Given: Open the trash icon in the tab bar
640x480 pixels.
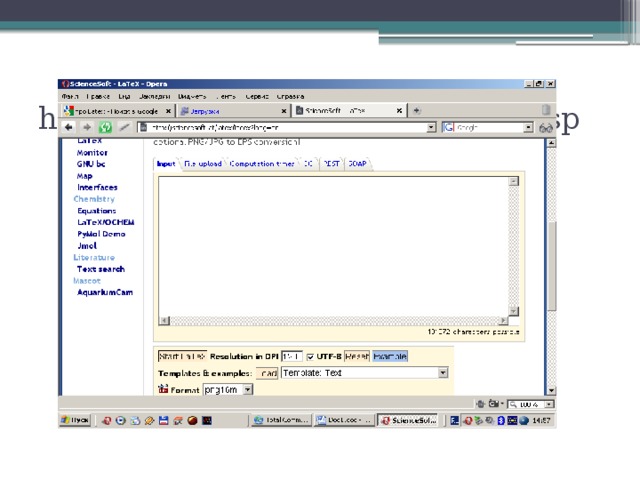Looking at the screenshot, I should (546, 110).
